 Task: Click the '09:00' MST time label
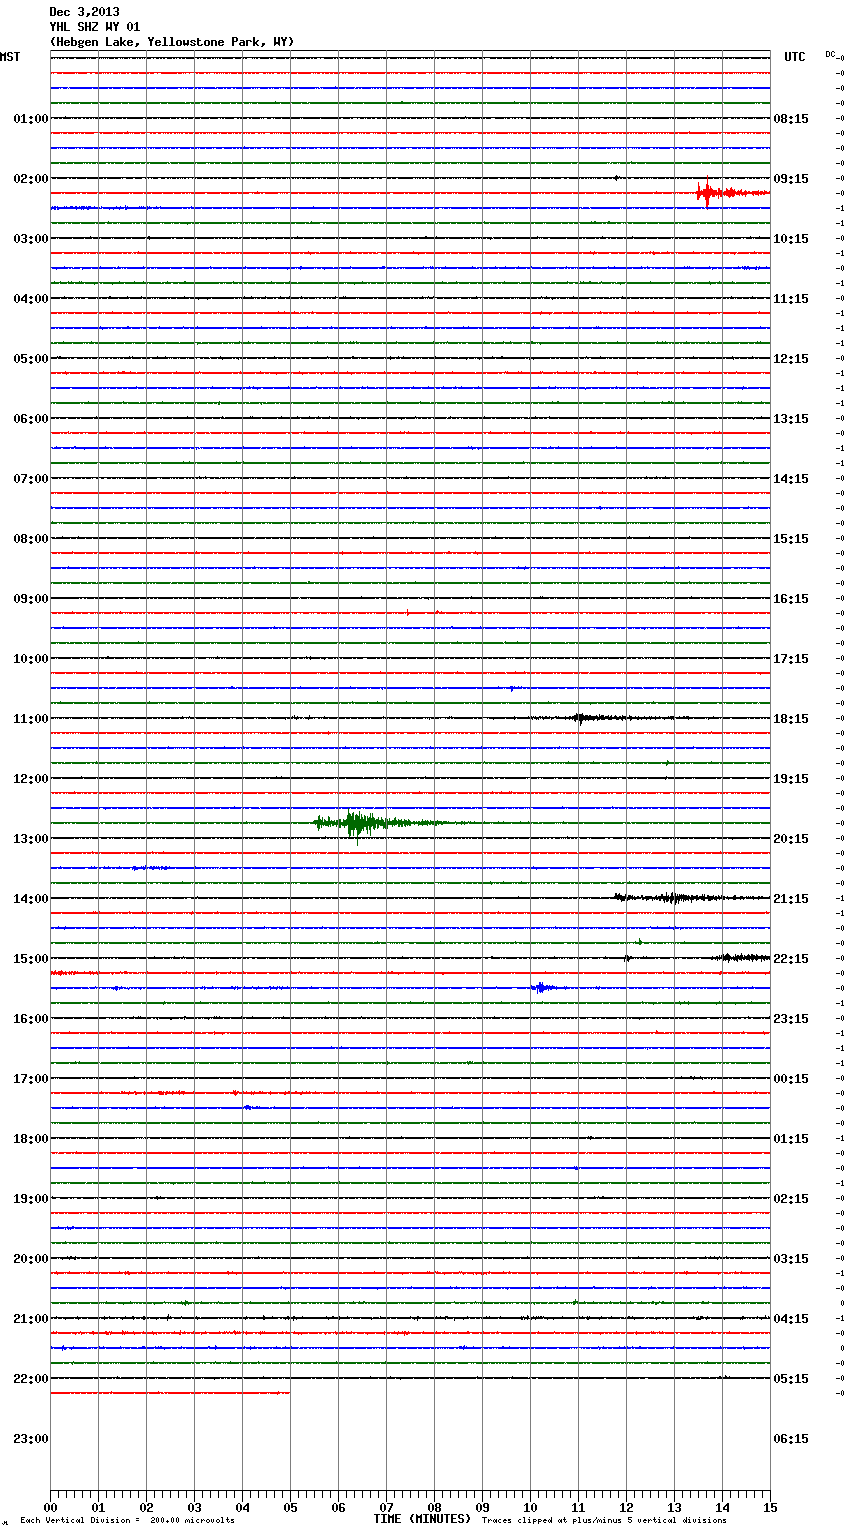[30, 599]
